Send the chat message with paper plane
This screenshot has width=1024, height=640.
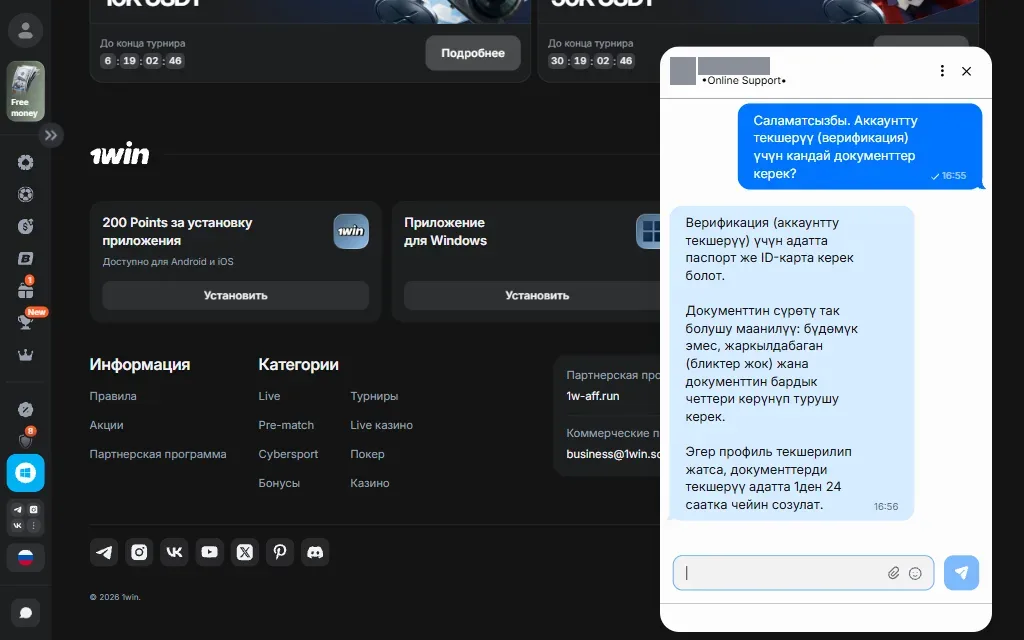[961, 573]
